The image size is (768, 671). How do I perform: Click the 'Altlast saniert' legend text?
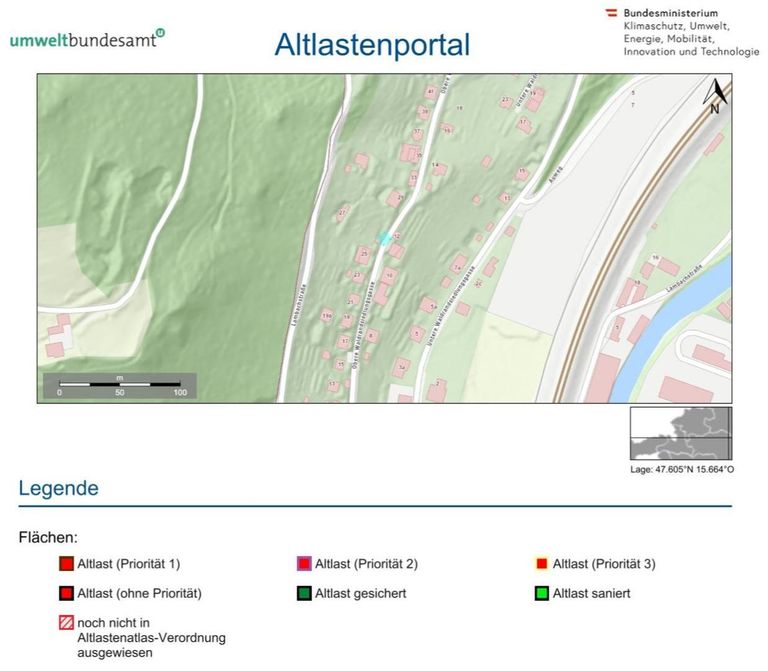pos(592,593)
